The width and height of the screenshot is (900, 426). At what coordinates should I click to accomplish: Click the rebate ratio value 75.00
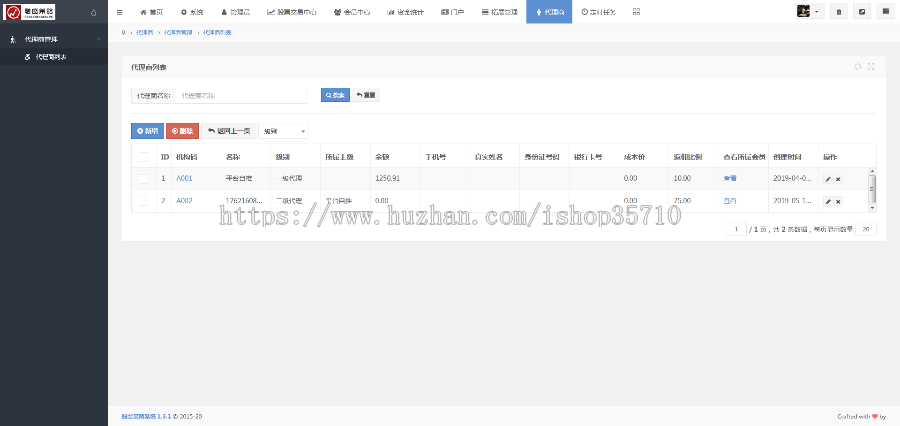click(682, 201)
